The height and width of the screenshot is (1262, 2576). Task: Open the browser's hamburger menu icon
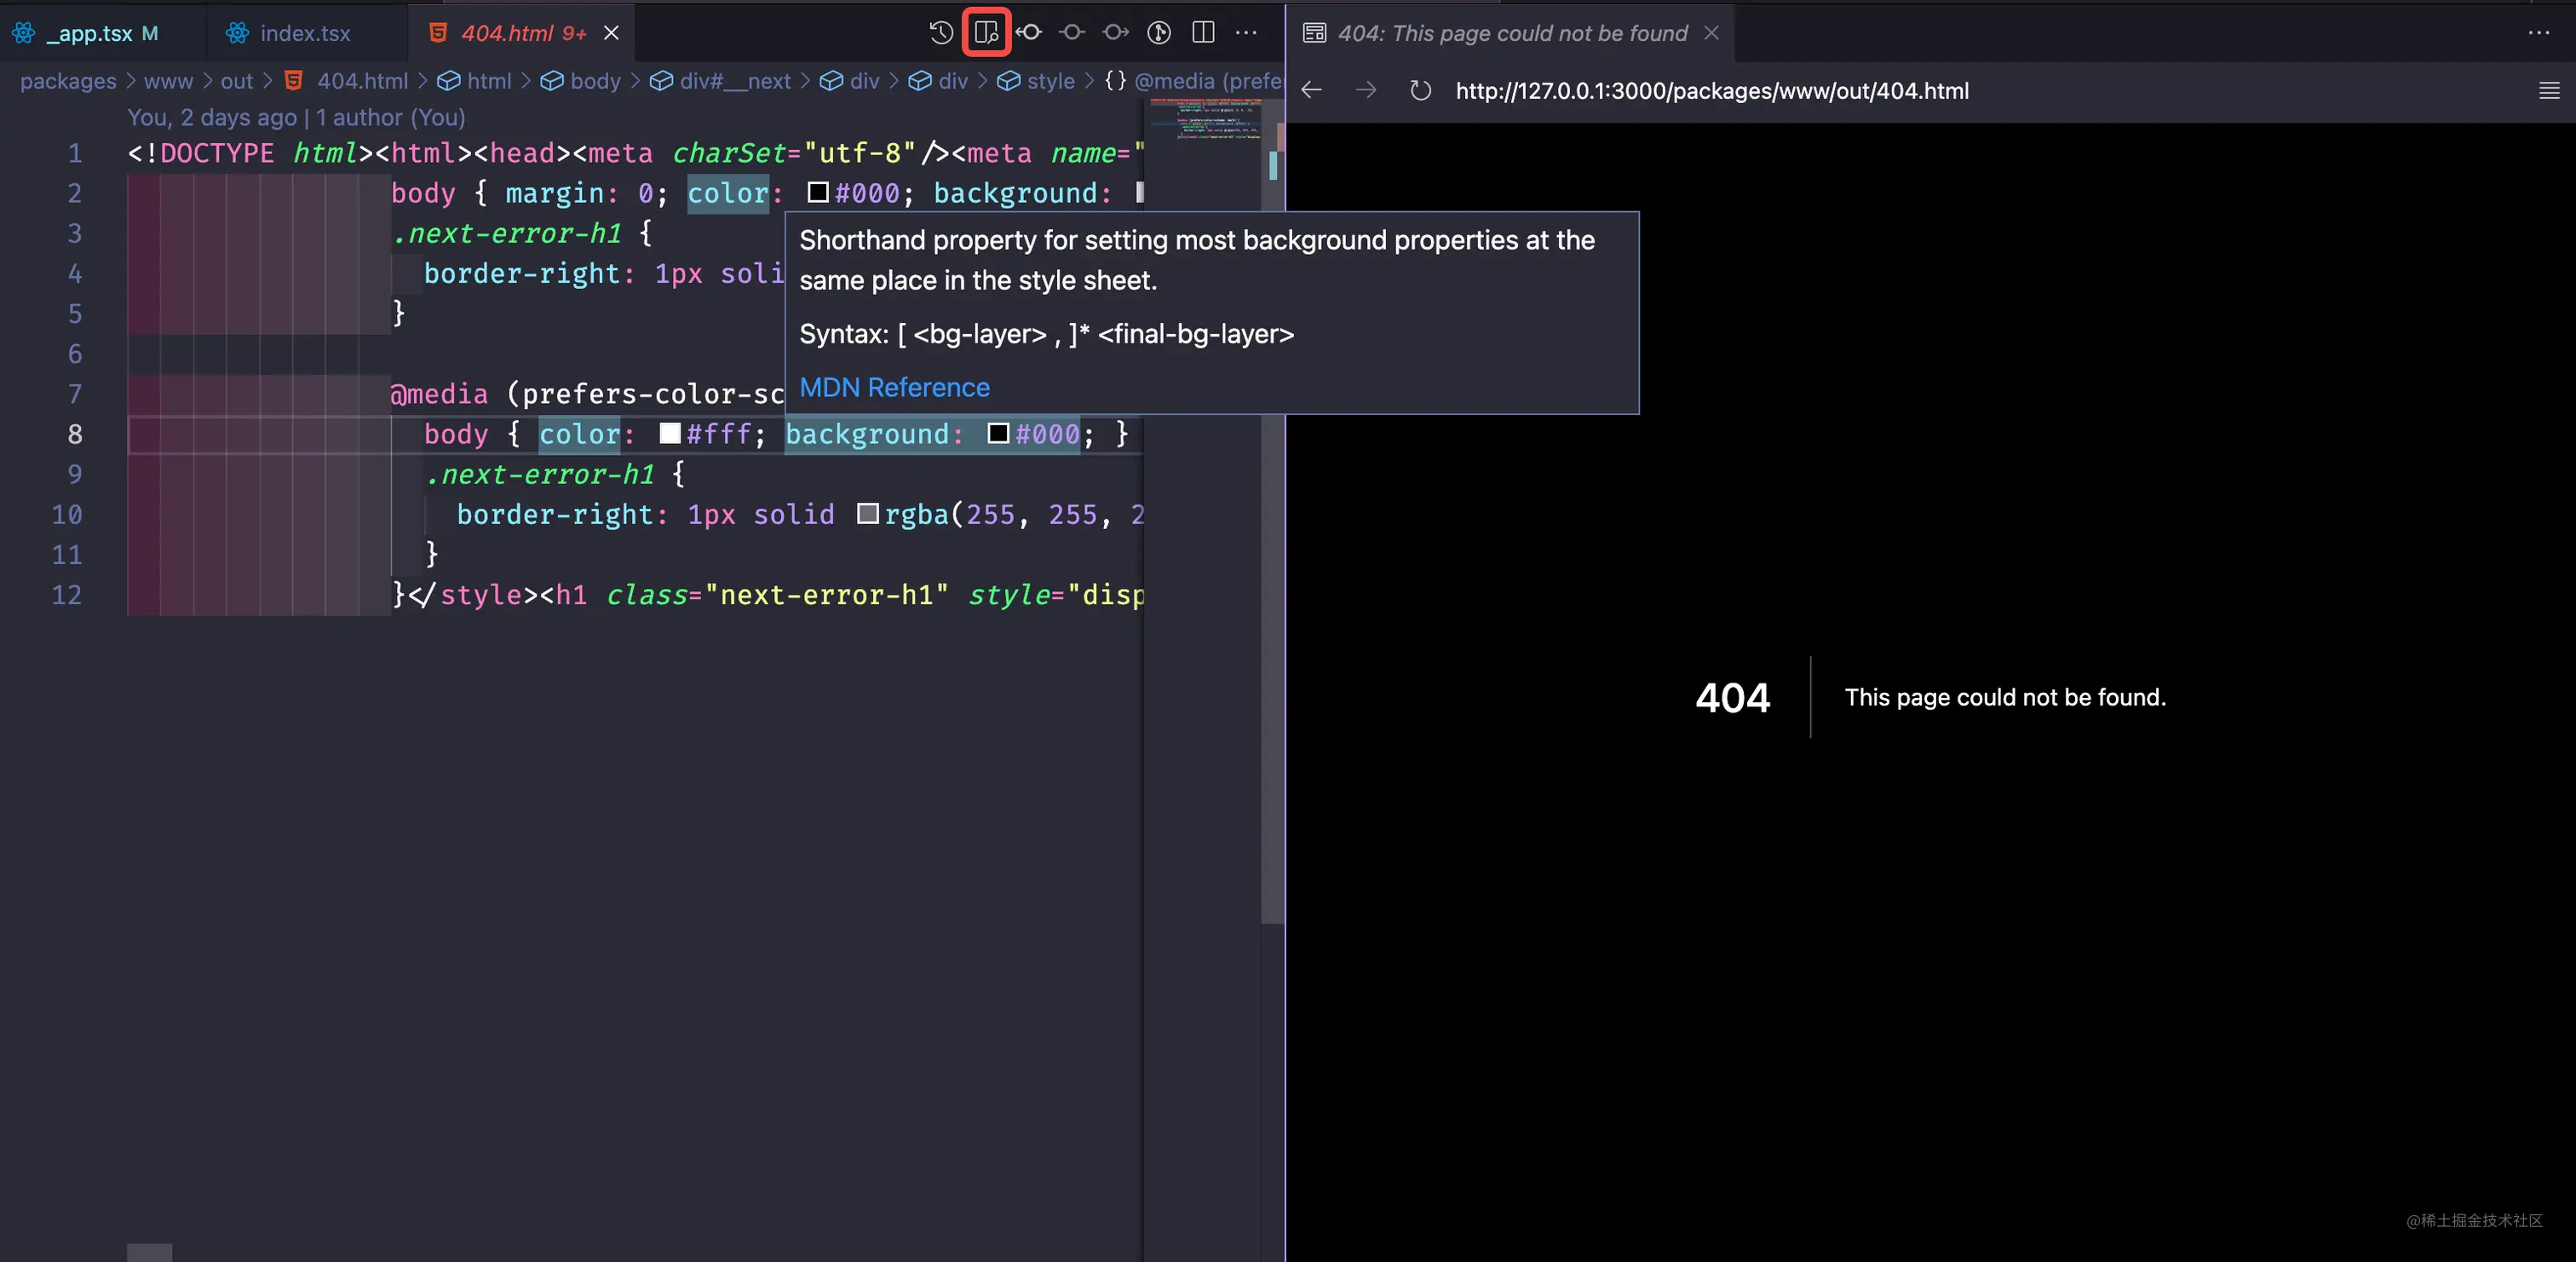[2548, 90]
